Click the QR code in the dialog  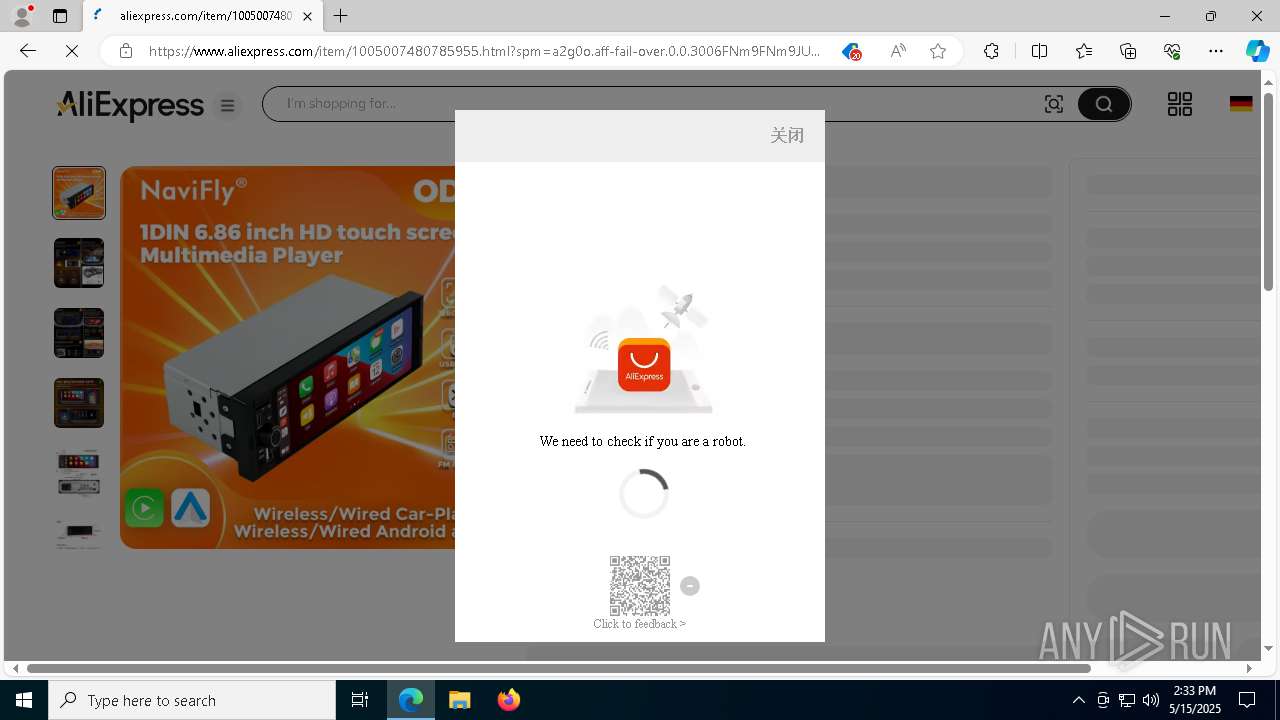click(x=640, y=586)
